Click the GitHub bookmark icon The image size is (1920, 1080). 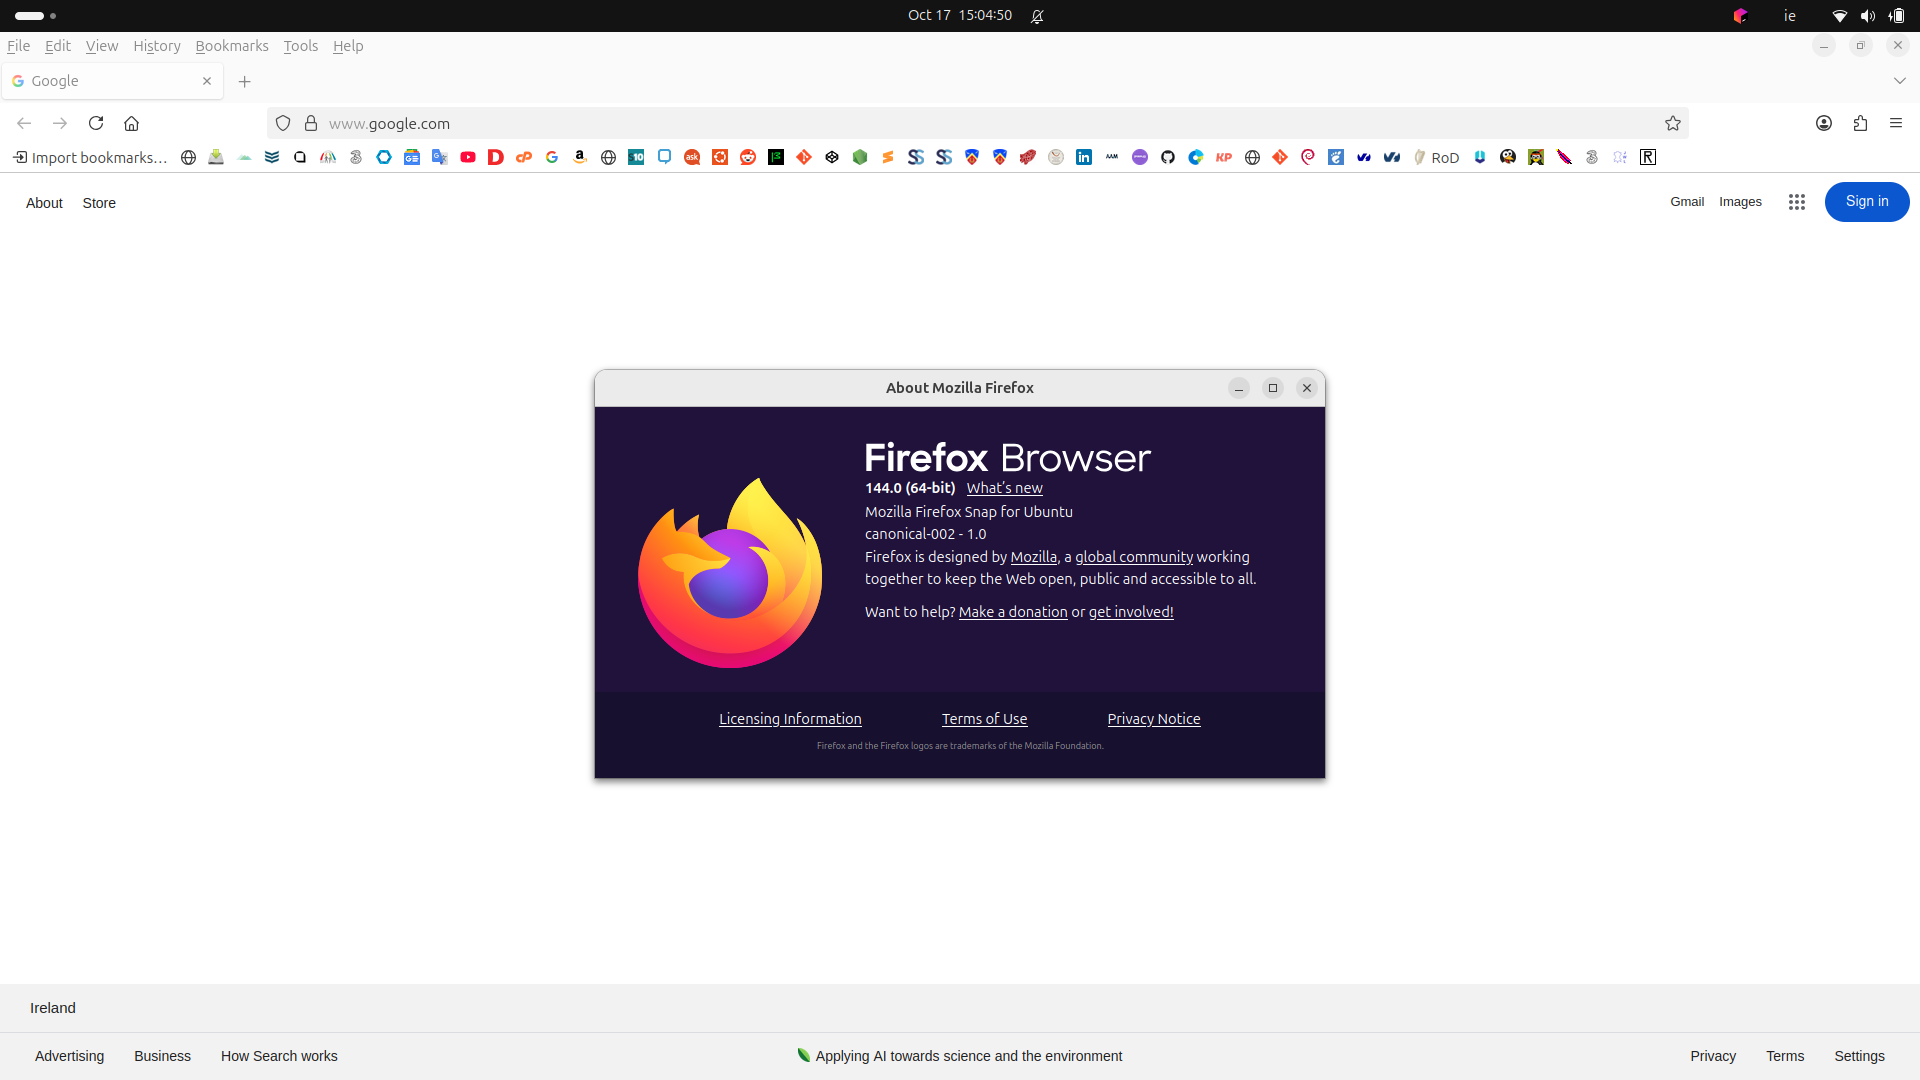[1168, 157]
